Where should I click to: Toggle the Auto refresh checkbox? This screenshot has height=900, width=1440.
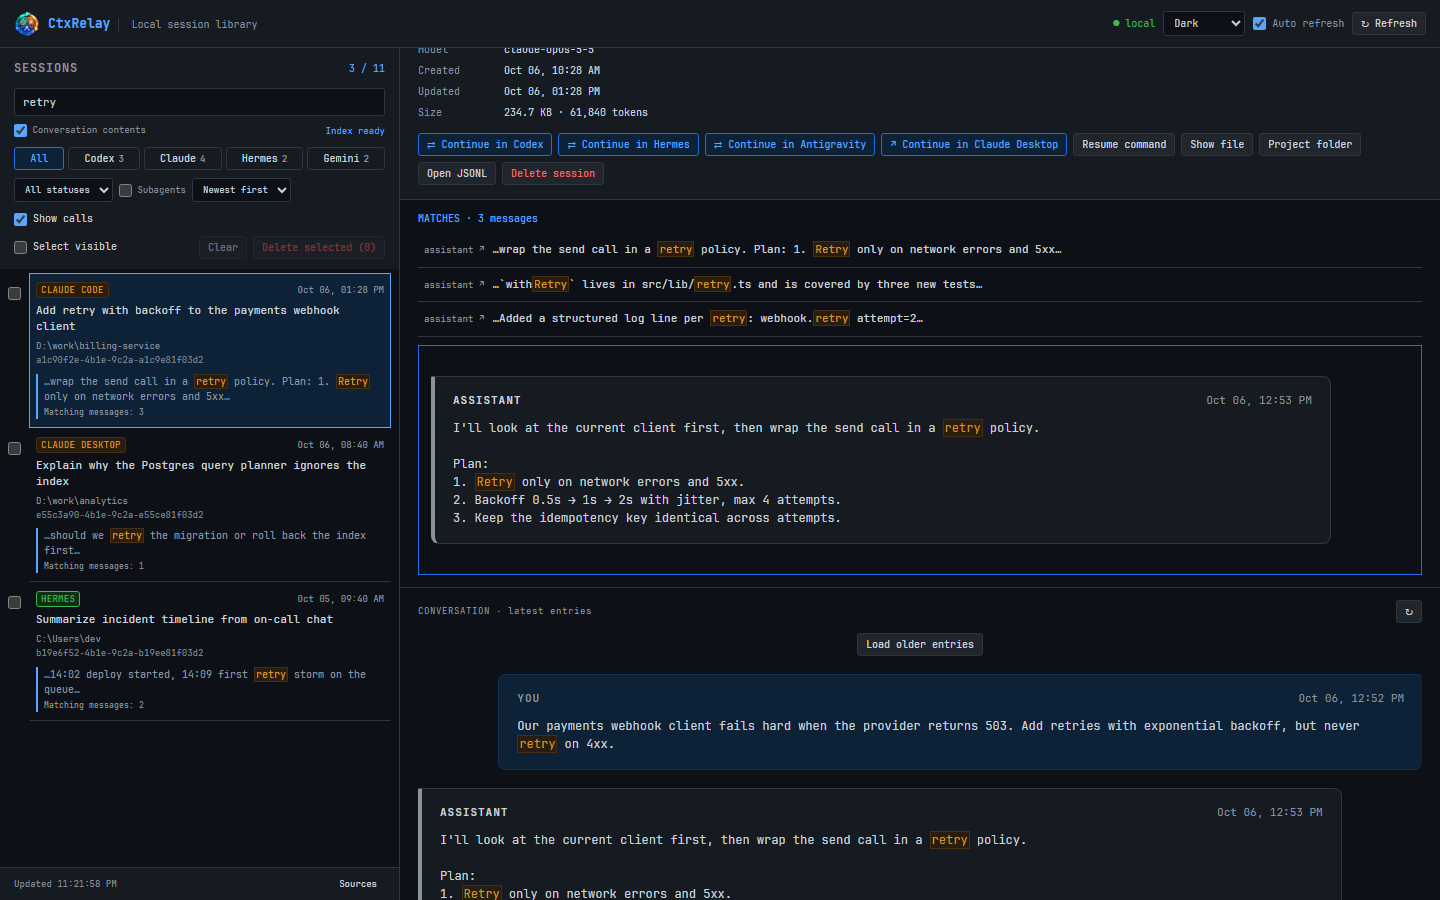pos(1259,23)
